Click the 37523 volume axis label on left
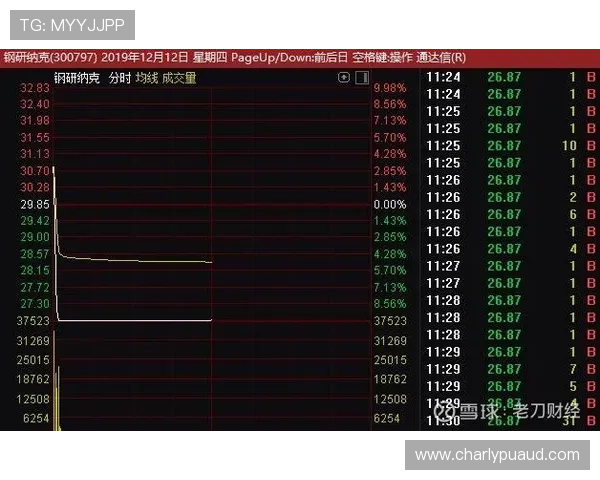The height and width of the screenshot is (480, 600). pos(33,321)
